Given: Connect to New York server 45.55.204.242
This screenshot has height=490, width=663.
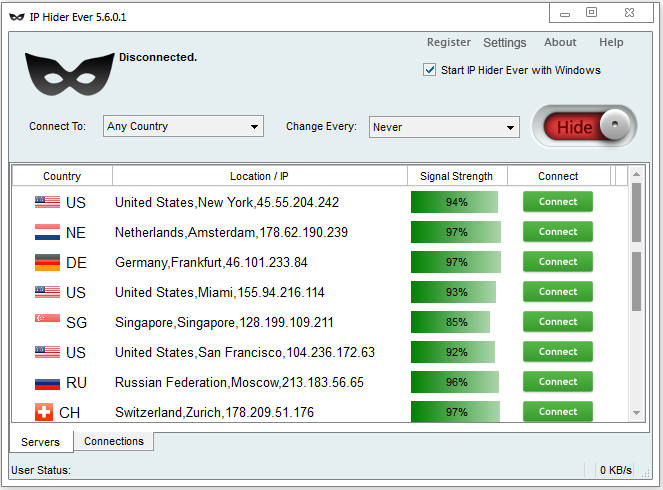Looking at the screenshot, I should click(x=558, y=202).
